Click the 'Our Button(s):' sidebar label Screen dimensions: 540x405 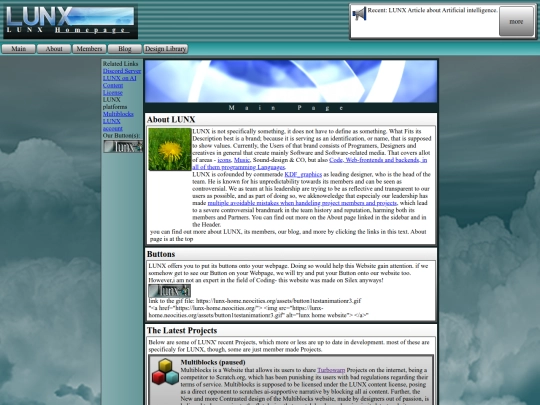point(122,136)
